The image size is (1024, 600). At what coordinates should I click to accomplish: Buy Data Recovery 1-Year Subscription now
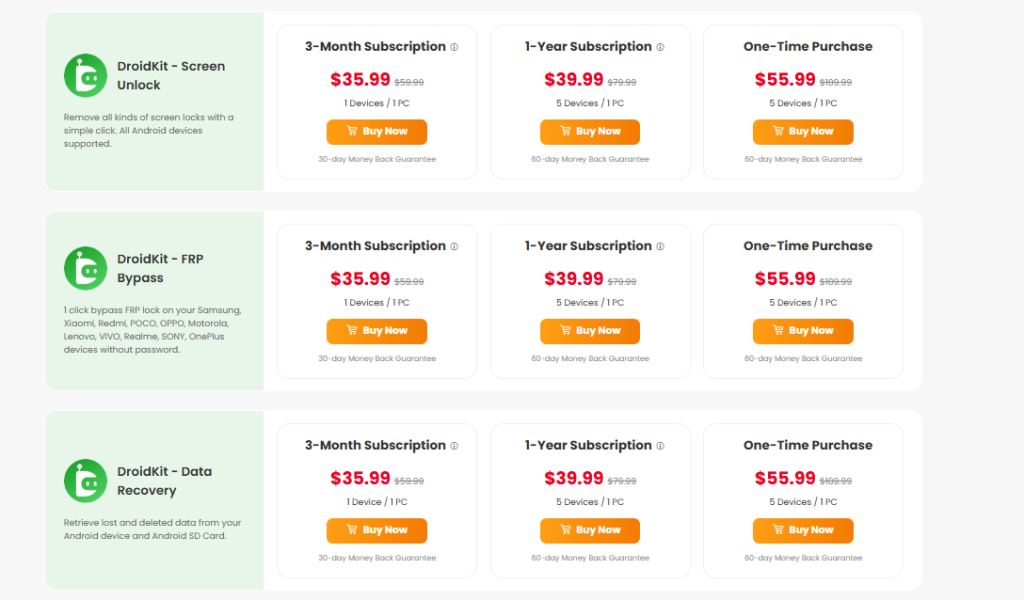click(x=590, y=531)
